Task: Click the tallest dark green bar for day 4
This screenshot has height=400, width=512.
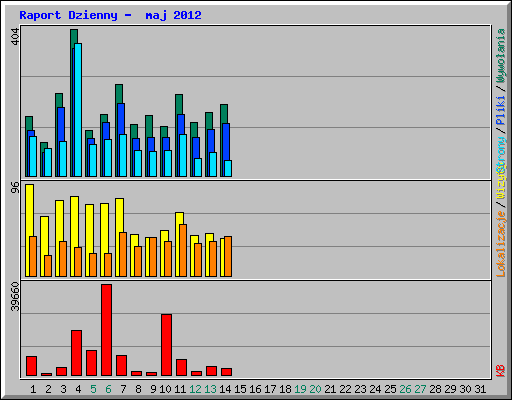Action: tap(74, 37)
